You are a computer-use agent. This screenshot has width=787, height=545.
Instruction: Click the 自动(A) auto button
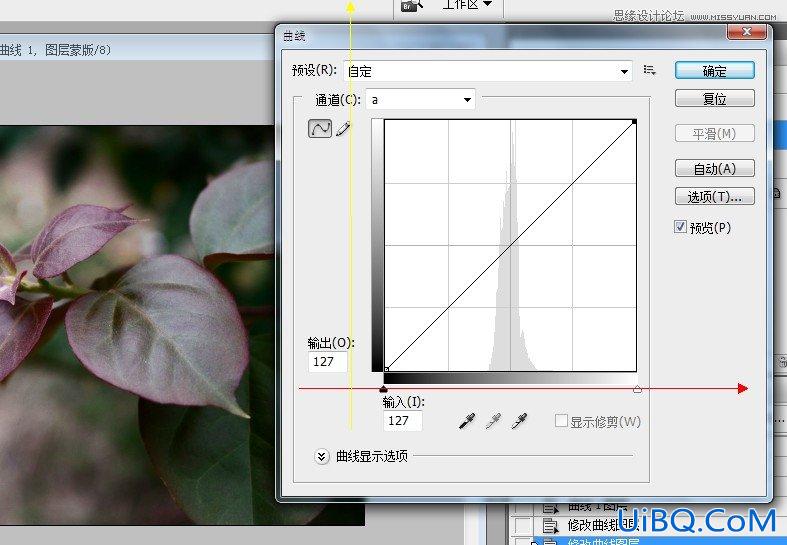click(714, 168)
